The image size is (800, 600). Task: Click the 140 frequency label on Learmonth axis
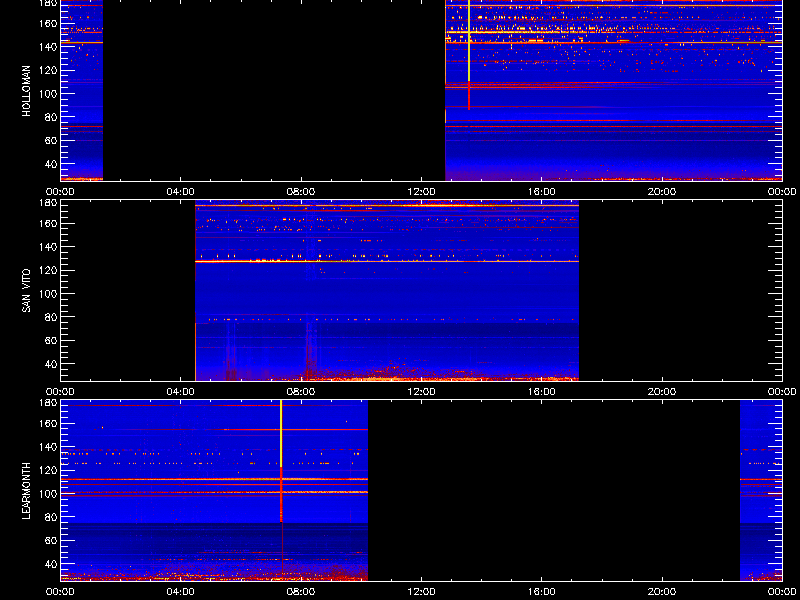(x=47, y=446)
